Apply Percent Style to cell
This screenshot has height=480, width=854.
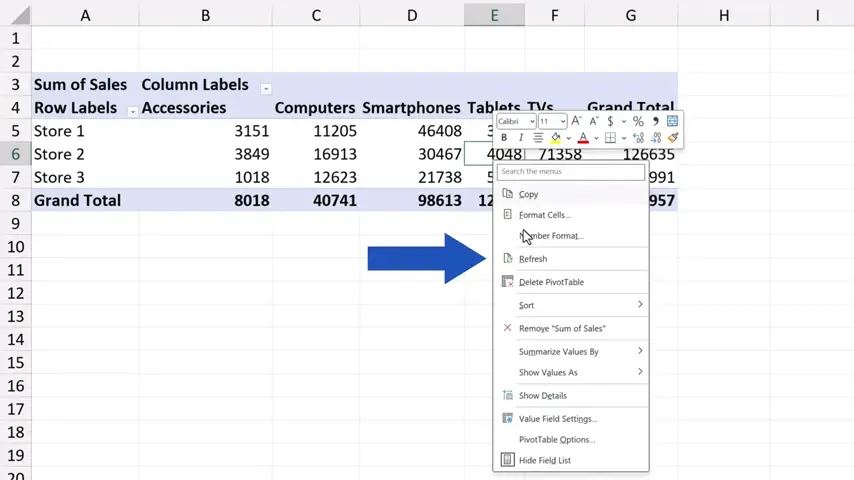pyautogui.click(x=638, y=121)
